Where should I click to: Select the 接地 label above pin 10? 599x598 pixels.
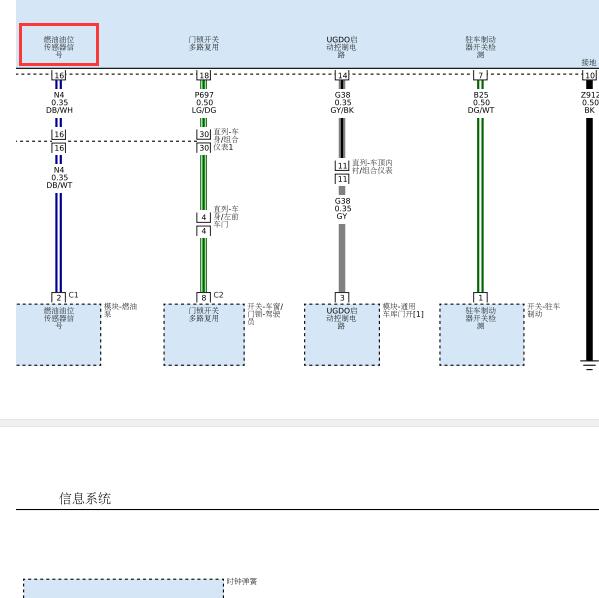[589, 62]
